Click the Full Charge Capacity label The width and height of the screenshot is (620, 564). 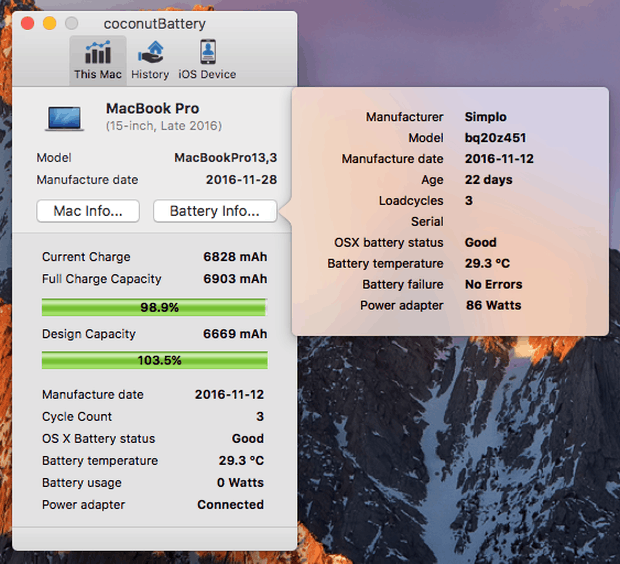coord(102,279)
